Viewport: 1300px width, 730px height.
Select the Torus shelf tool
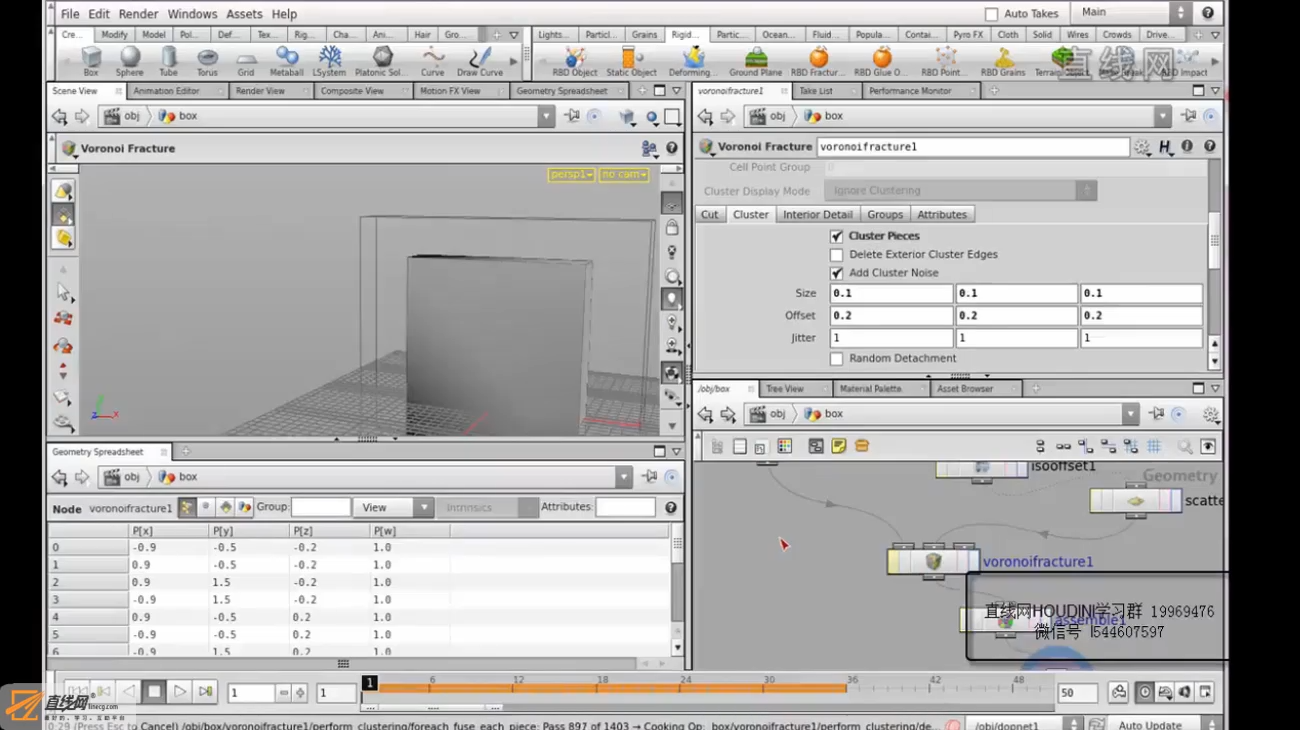[207, 60]
